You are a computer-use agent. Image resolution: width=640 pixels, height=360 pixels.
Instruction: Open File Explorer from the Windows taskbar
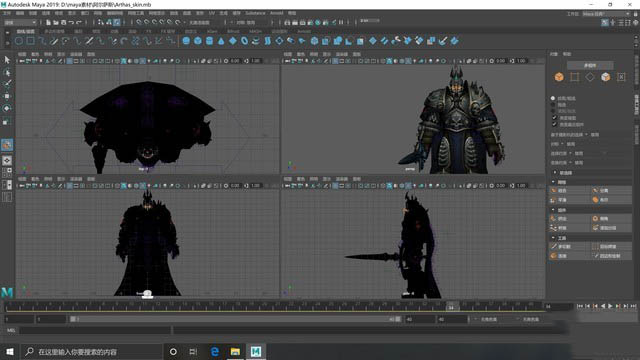point(235,351)
